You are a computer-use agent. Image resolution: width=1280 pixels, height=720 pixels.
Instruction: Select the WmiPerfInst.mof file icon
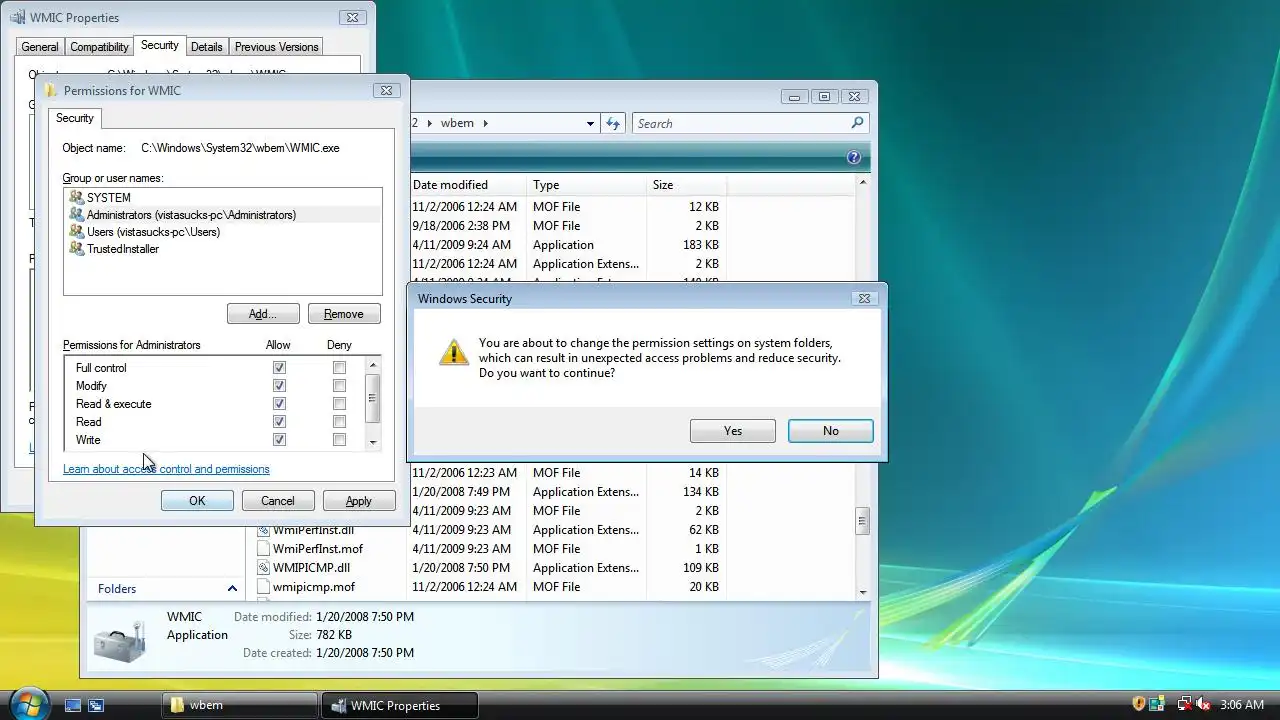264,549
